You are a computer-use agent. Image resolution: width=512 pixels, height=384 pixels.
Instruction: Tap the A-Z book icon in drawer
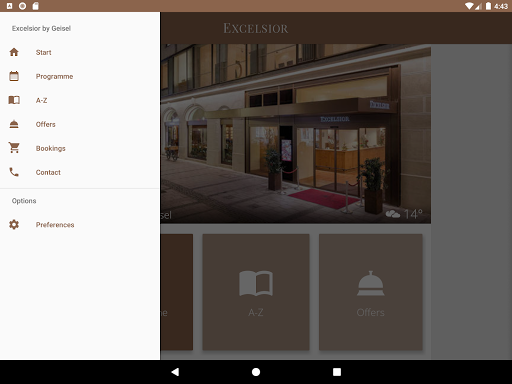pos(14,100)
